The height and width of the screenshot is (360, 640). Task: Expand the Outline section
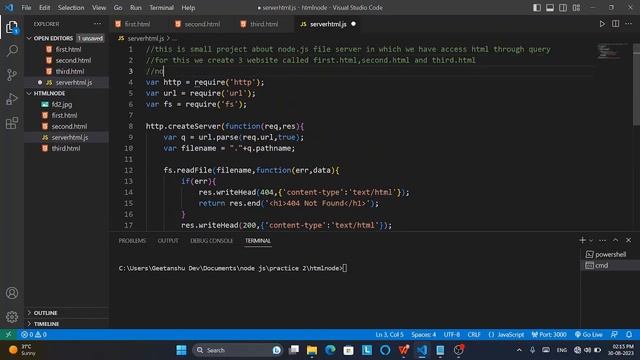click(x=67, y=313)
